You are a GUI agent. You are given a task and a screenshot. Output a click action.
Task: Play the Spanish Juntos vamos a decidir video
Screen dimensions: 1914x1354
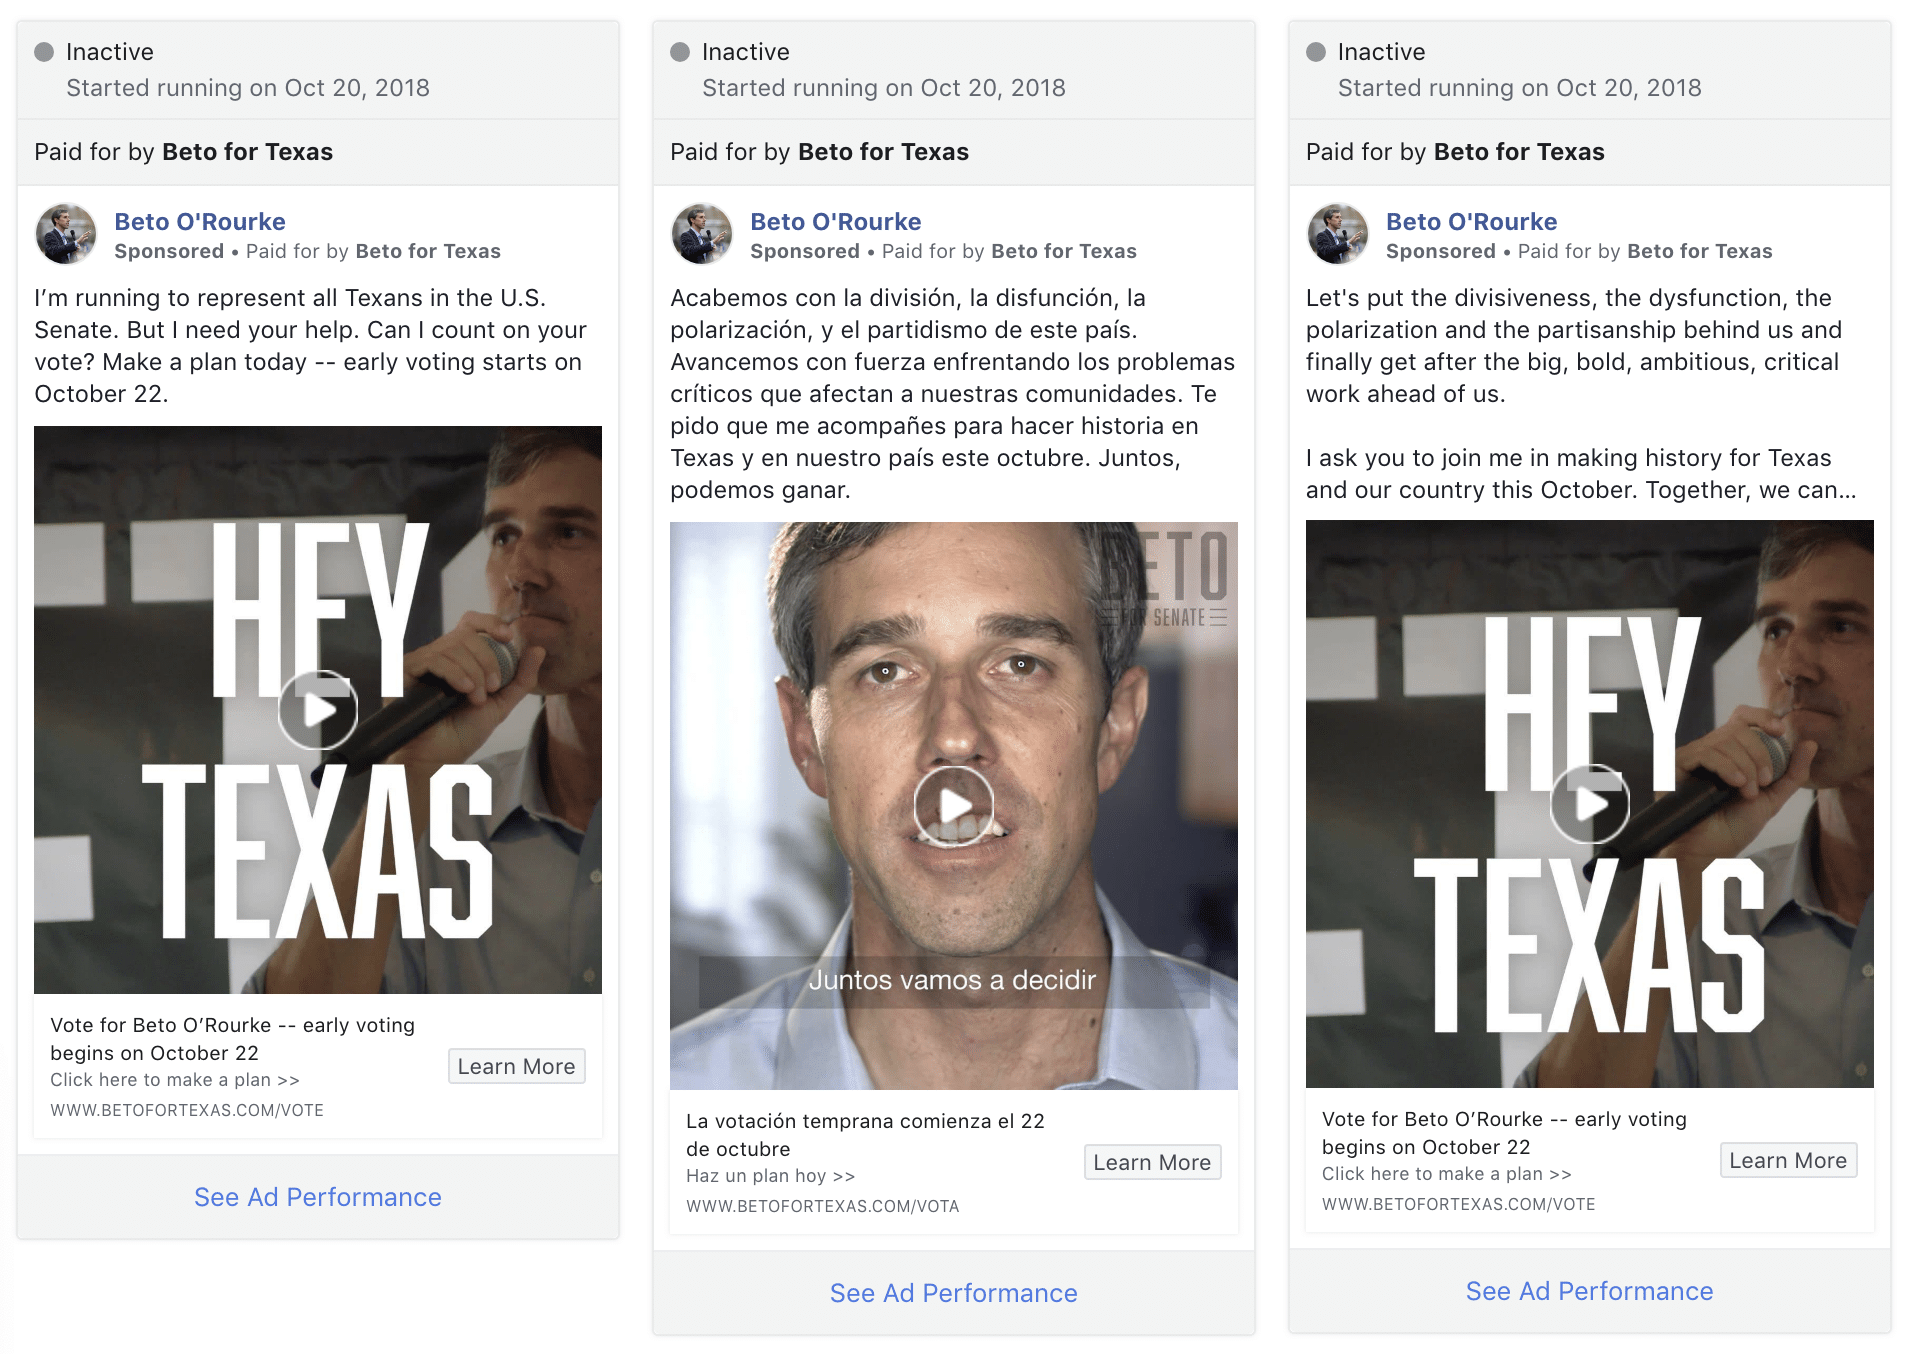click(x=954, y=806)
